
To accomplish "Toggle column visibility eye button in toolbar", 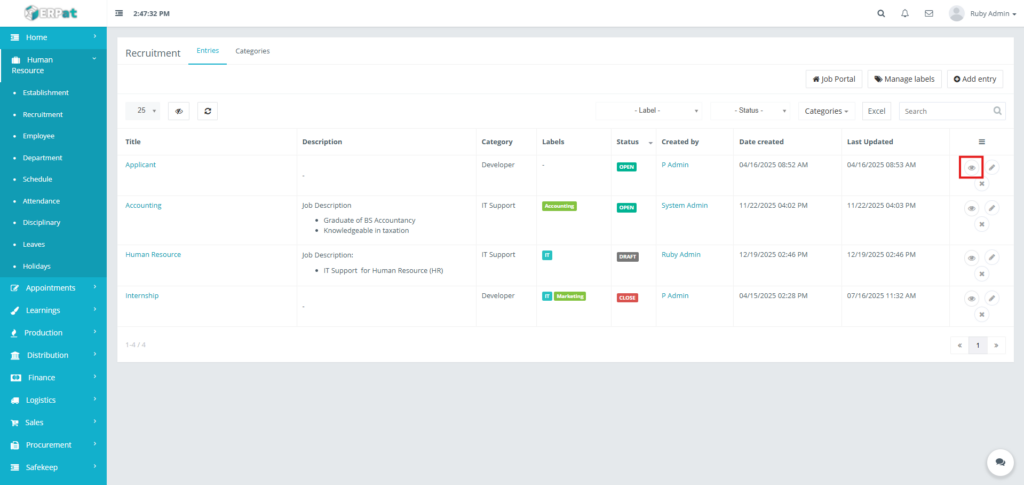I will point(179,111).
